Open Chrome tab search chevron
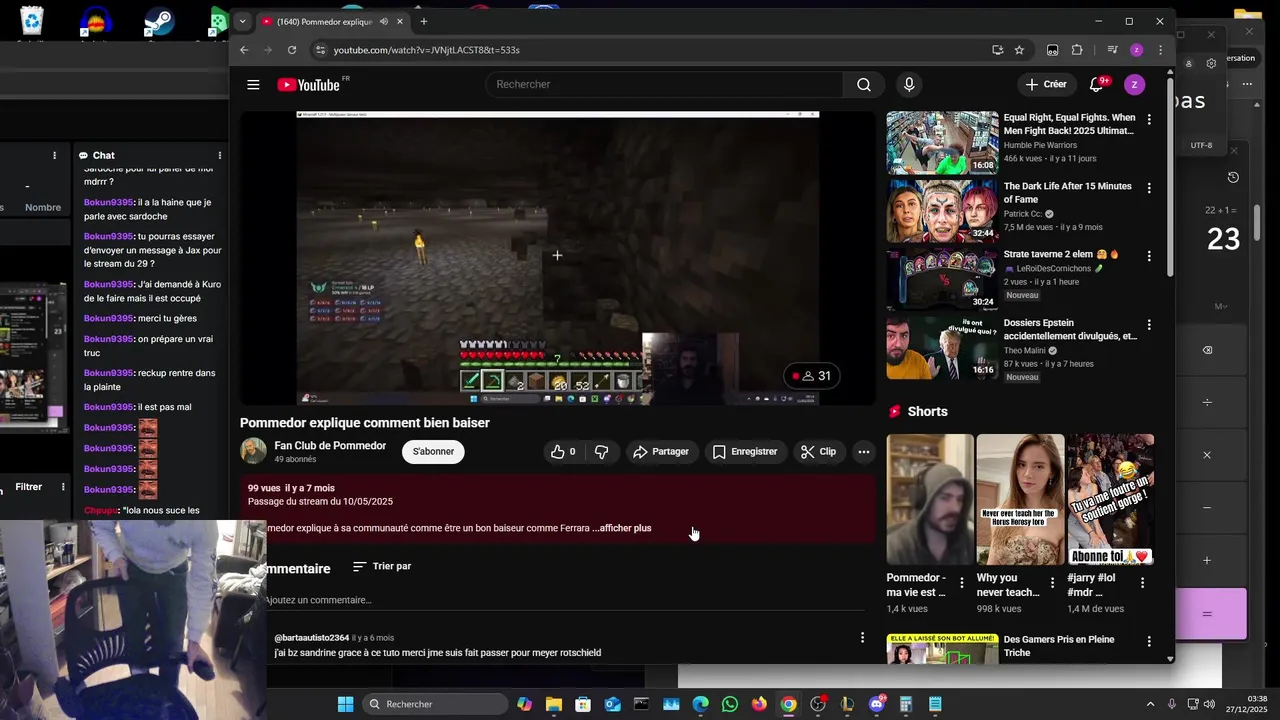The width and height of the screenshot is (1280, 720). pyautogui.click(x=242, y=21)
